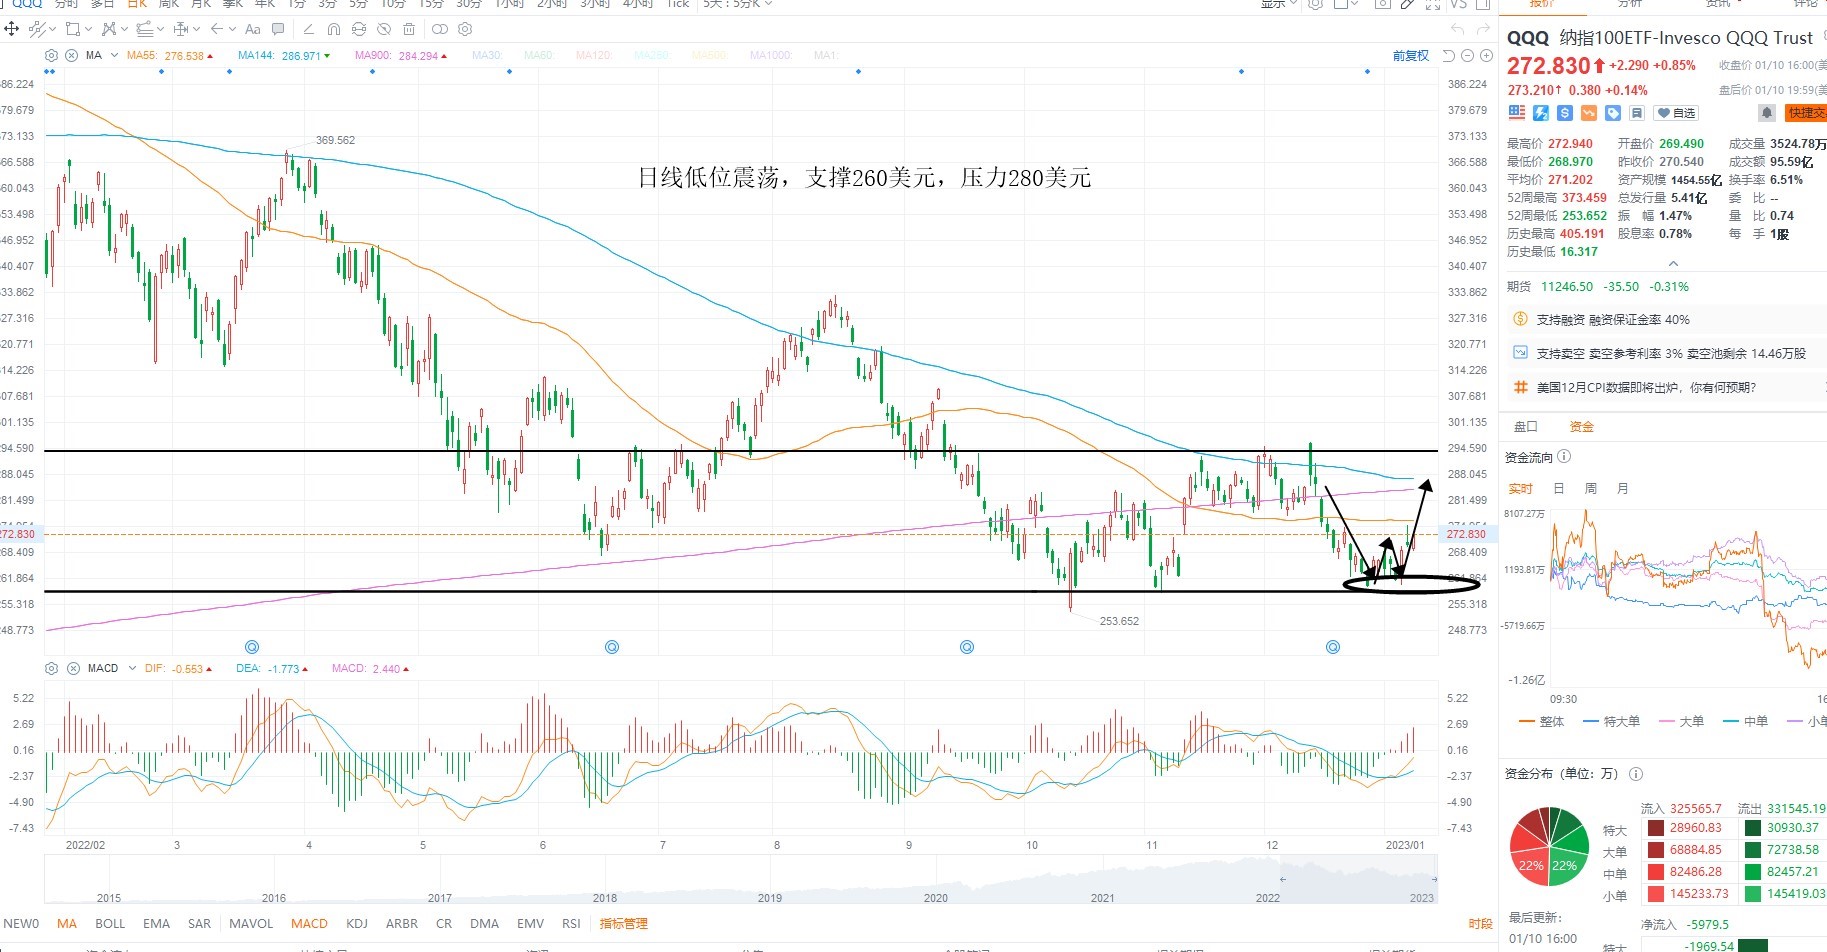Open channel lines tools dropdown
The image size is (1827, 952).
click(x=161, y=29)
